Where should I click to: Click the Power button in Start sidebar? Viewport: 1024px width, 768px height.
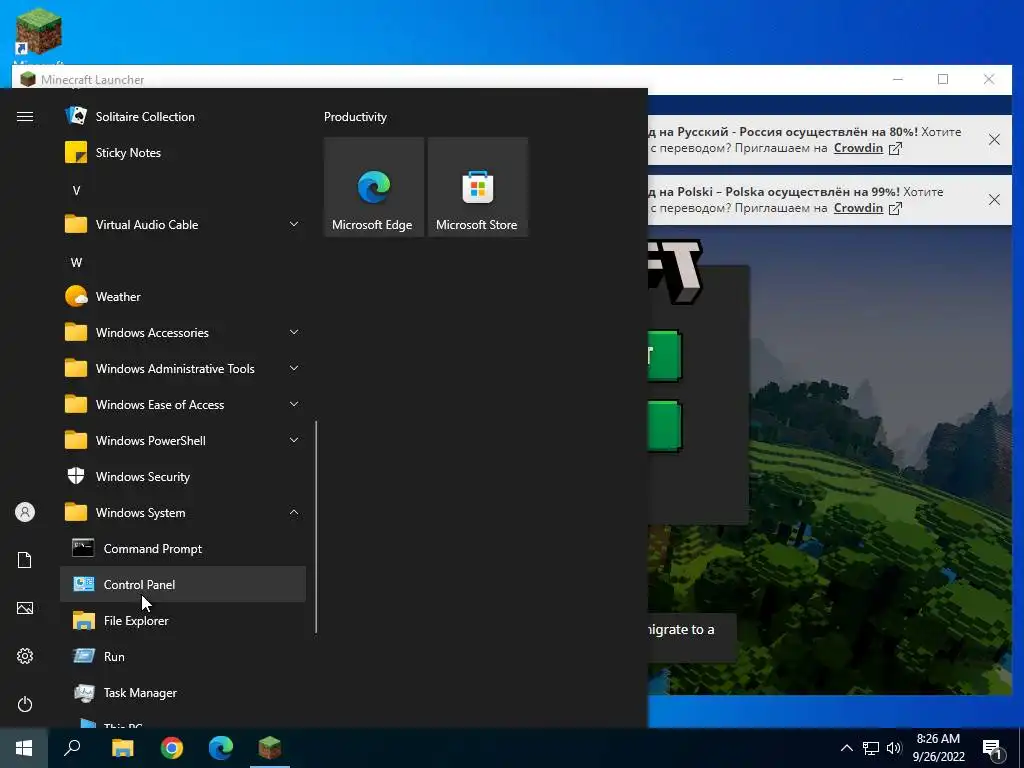click(25, 704)
